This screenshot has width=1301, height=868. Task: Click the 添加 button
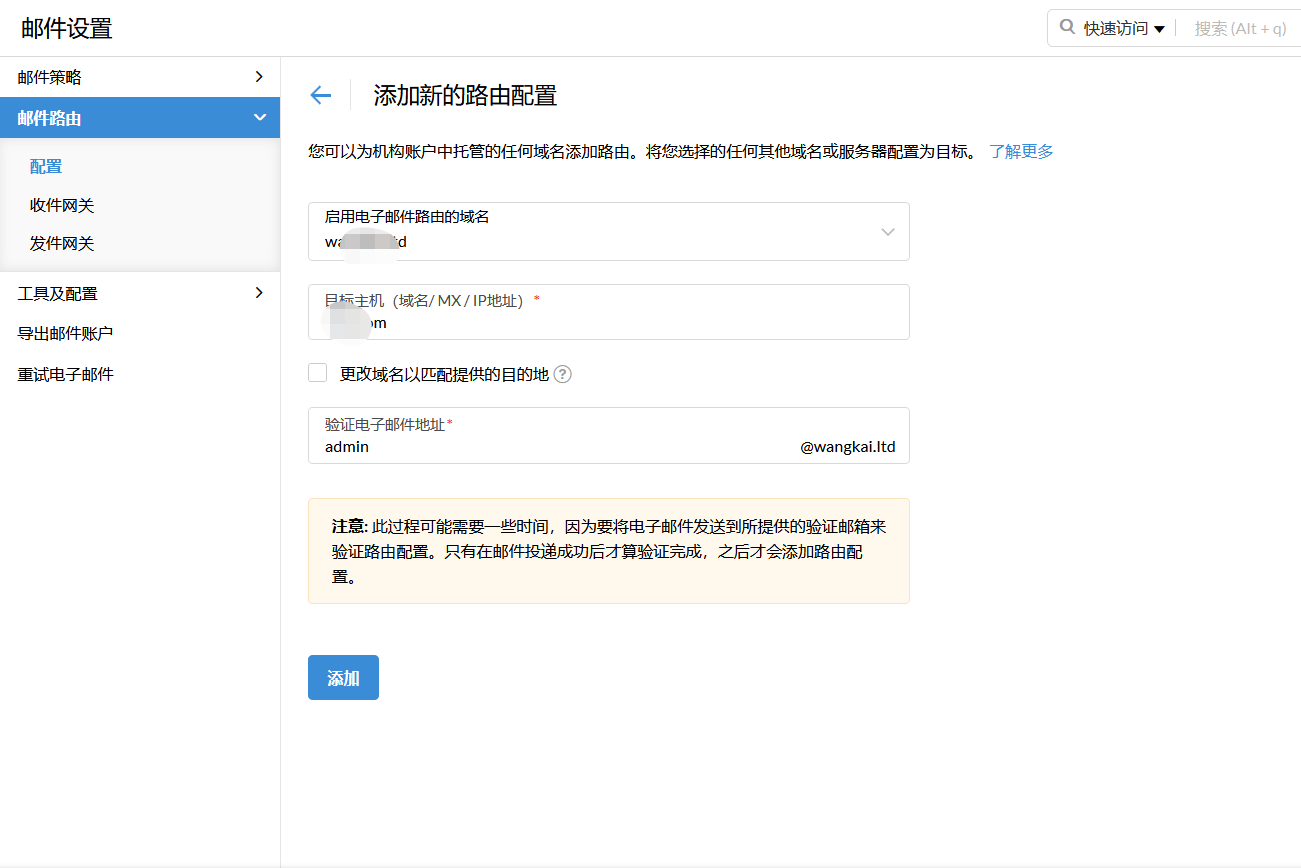[x=343, y=678]
